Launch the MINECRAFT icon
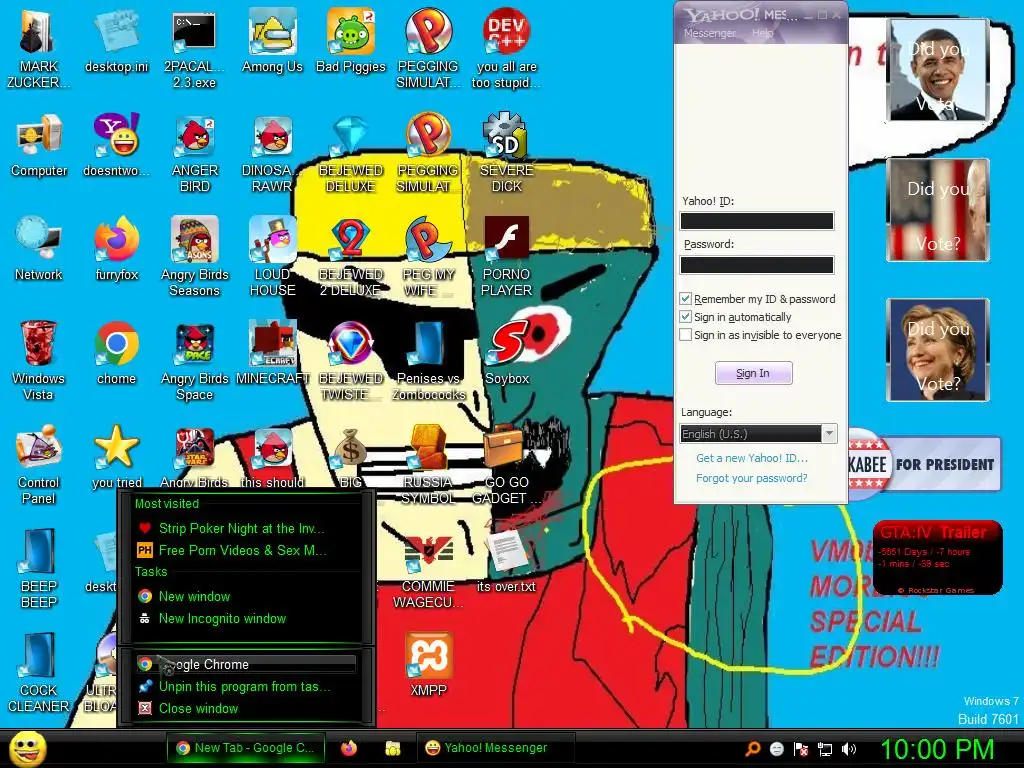This screenshot has width=1024, height=768. click(272, 353)
